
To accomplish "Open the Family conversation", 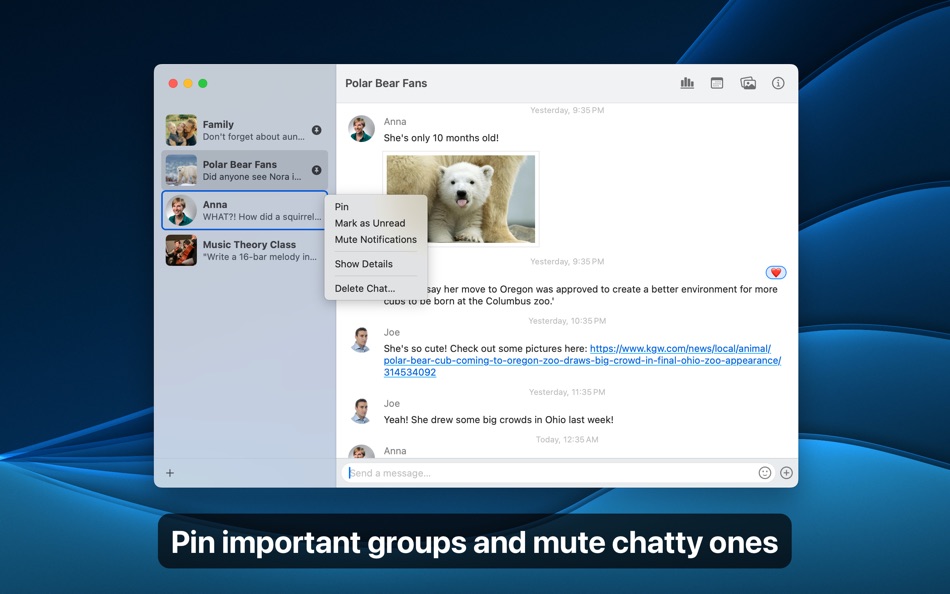I will point(245,130).
